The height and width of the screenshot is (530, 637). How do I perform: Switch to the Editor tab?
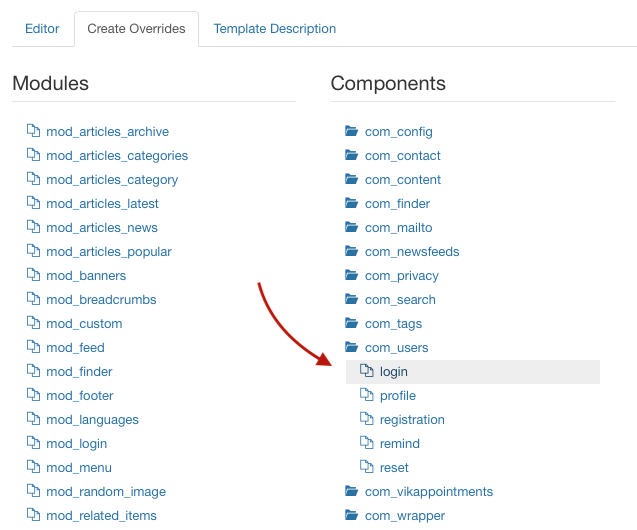pyautogui.click(x=42, y=29)
